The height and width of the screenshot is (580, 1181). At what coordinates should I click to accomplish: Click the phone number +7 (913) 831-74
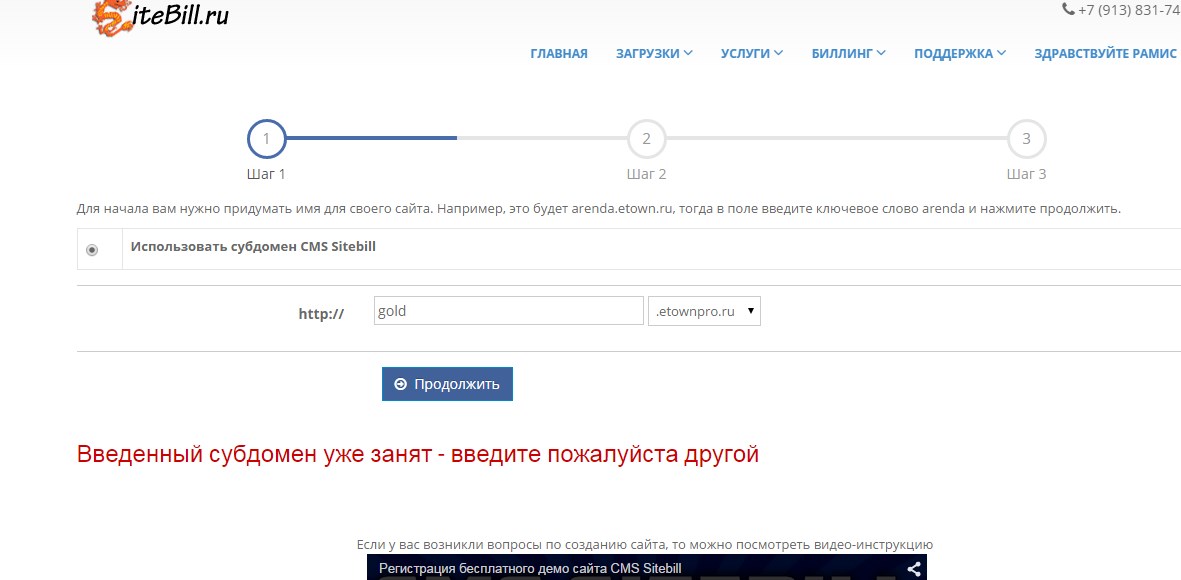tap(1129, 11)
